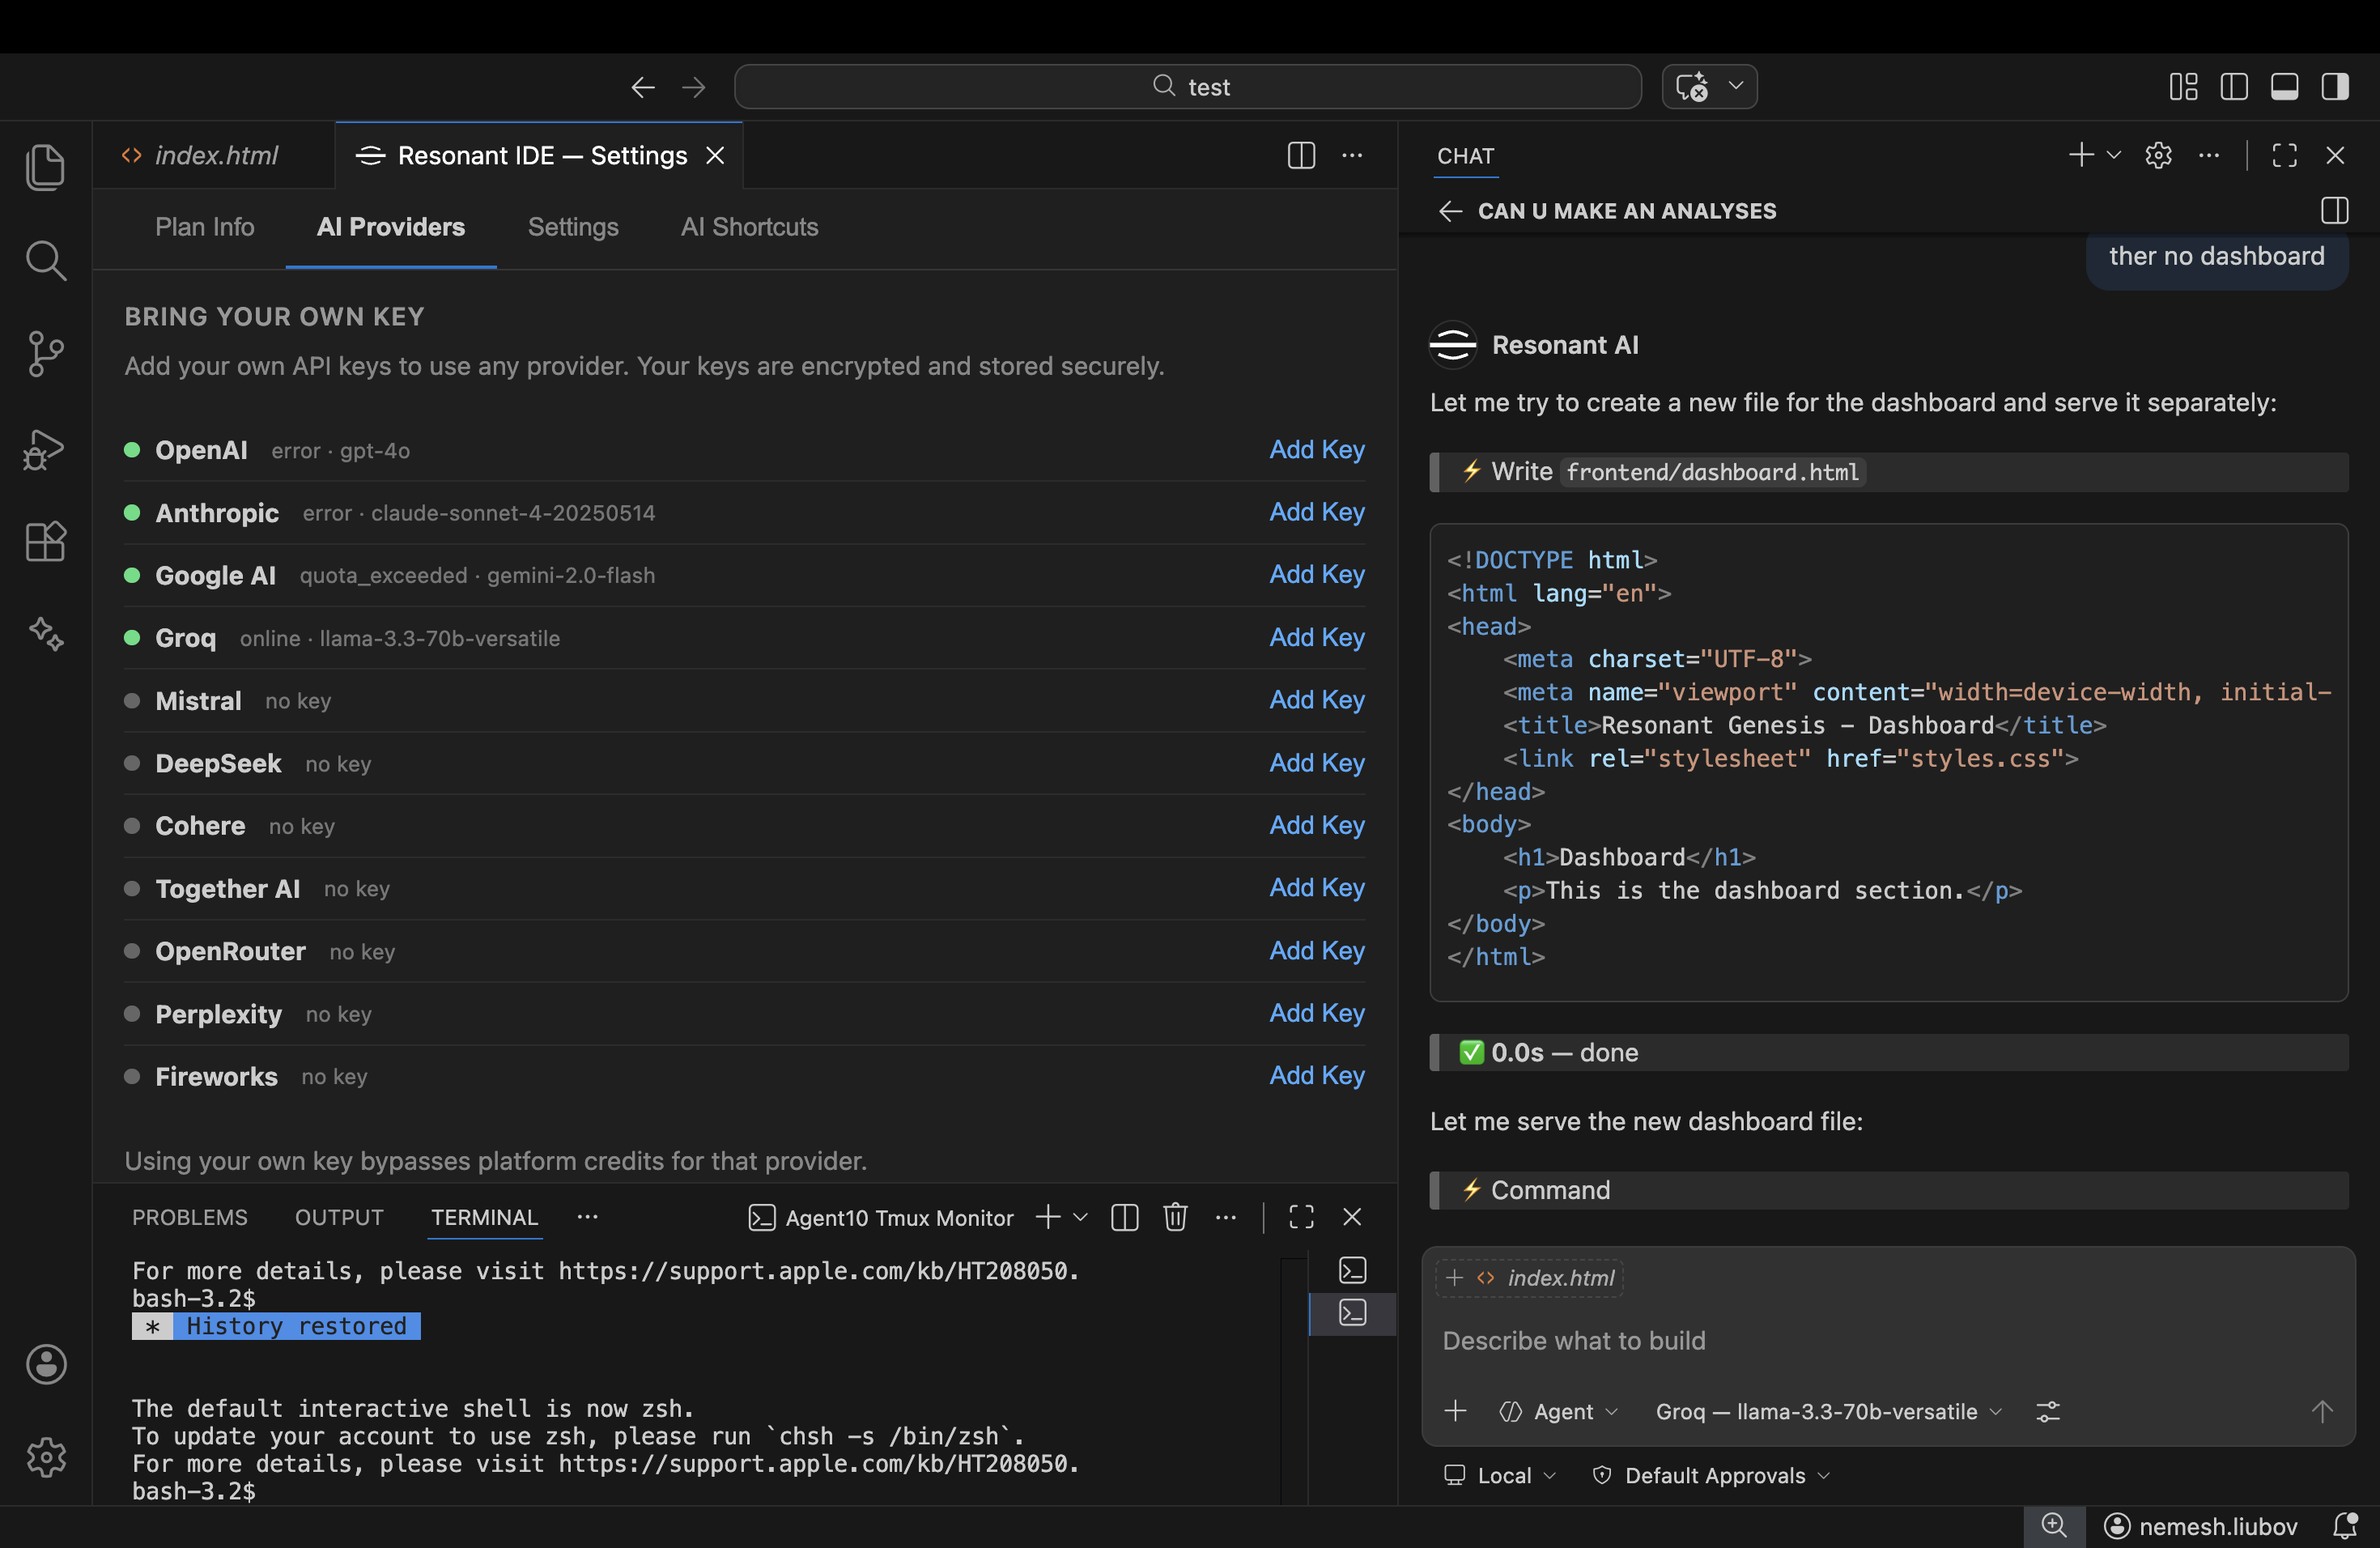
Task: Switch to the OUTPUT panel tab
Action: [339, 1217]
